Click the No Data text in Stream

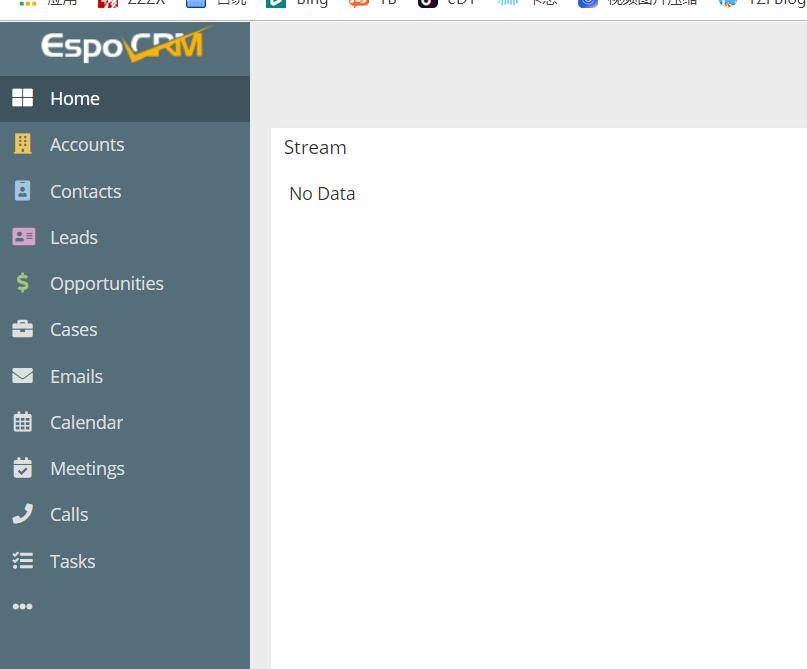tap(322, 194)
